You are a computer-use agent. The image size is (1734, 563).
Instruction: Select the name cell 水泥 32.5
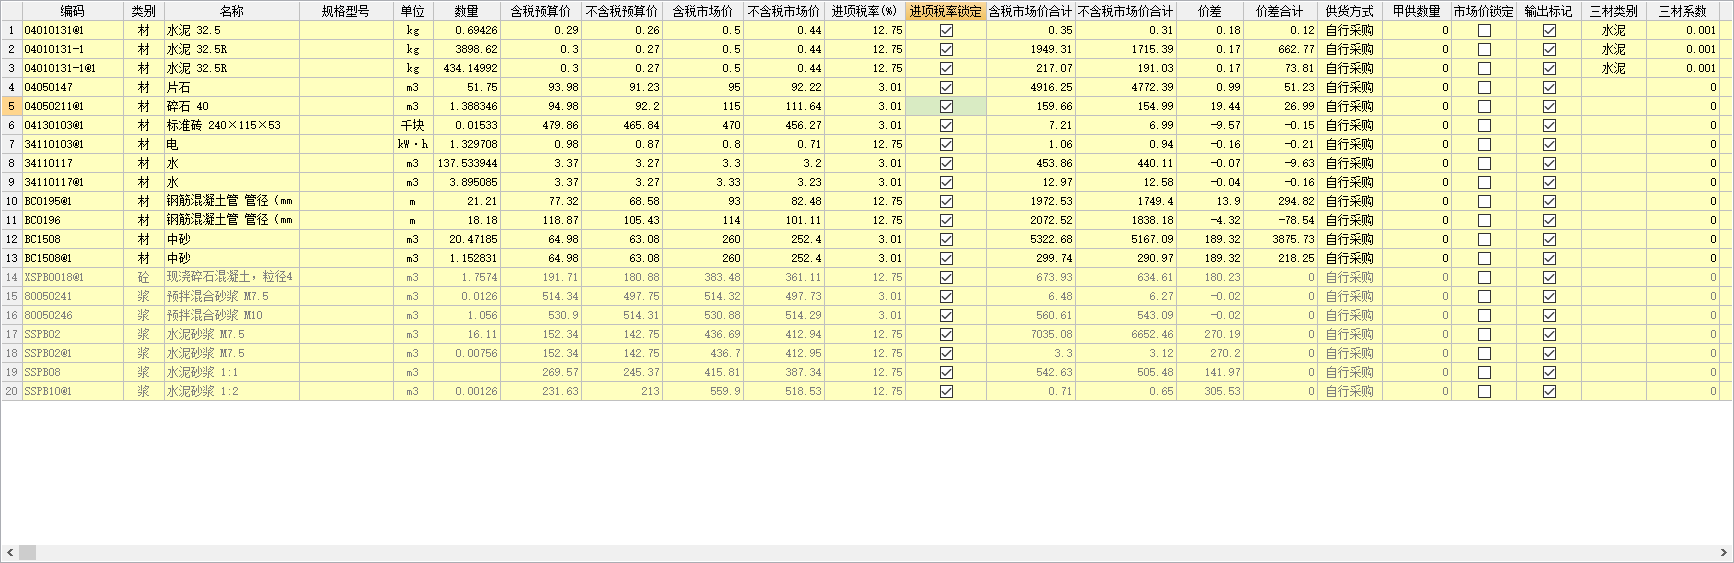point(231,30)
